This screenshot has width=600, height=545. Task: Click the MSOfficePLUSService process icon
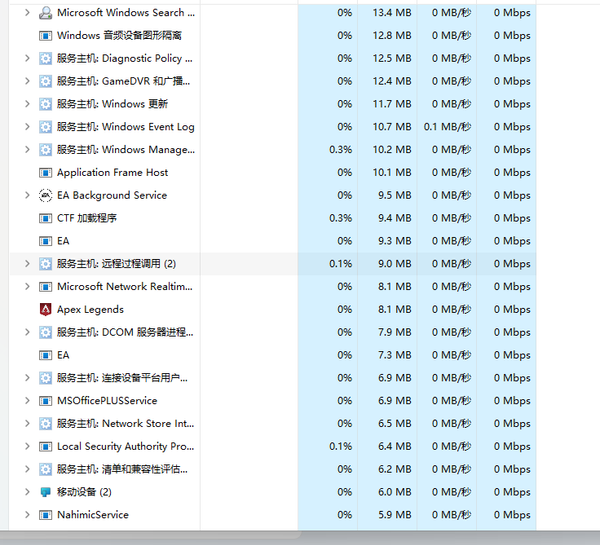(x=46, y=401)
